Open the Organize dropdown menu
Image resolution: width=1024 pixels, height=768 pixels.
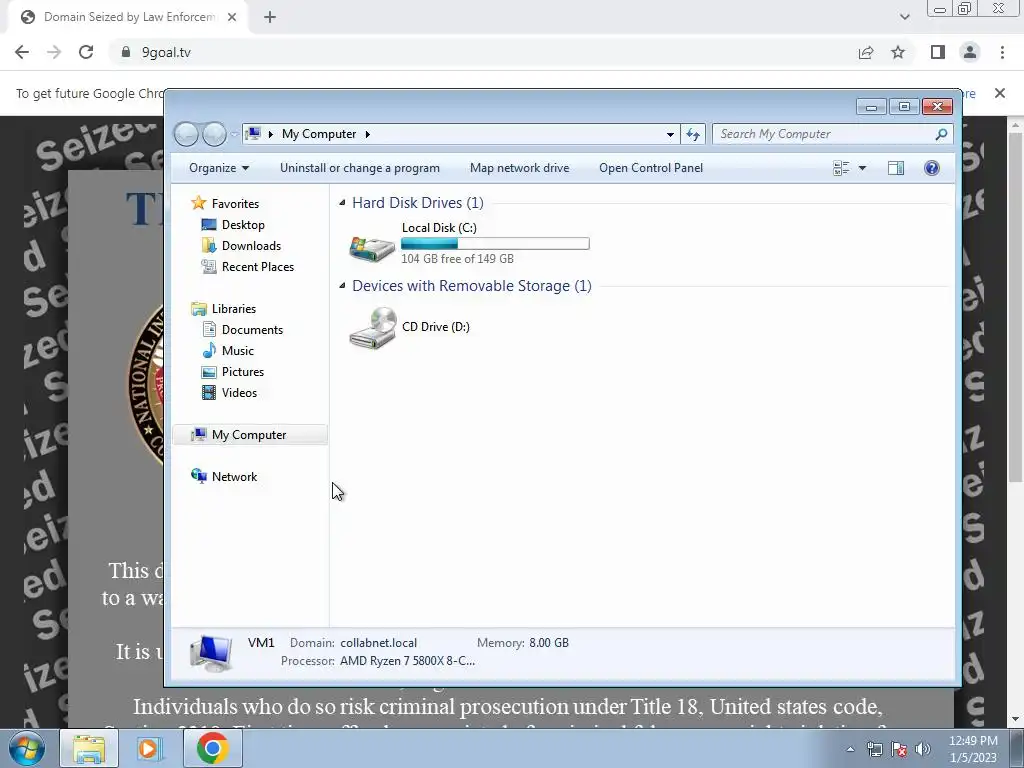219,168
